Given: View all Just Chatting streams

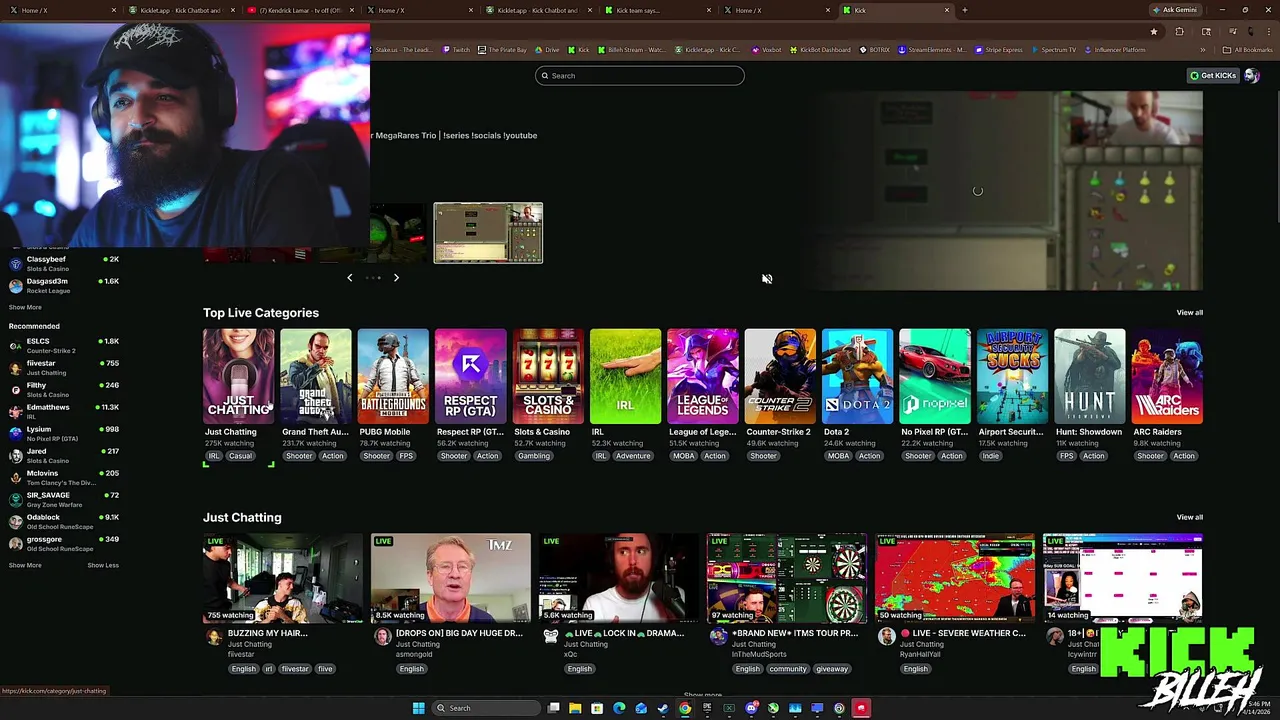Looking at the screenshot, I should [1189, 517].
